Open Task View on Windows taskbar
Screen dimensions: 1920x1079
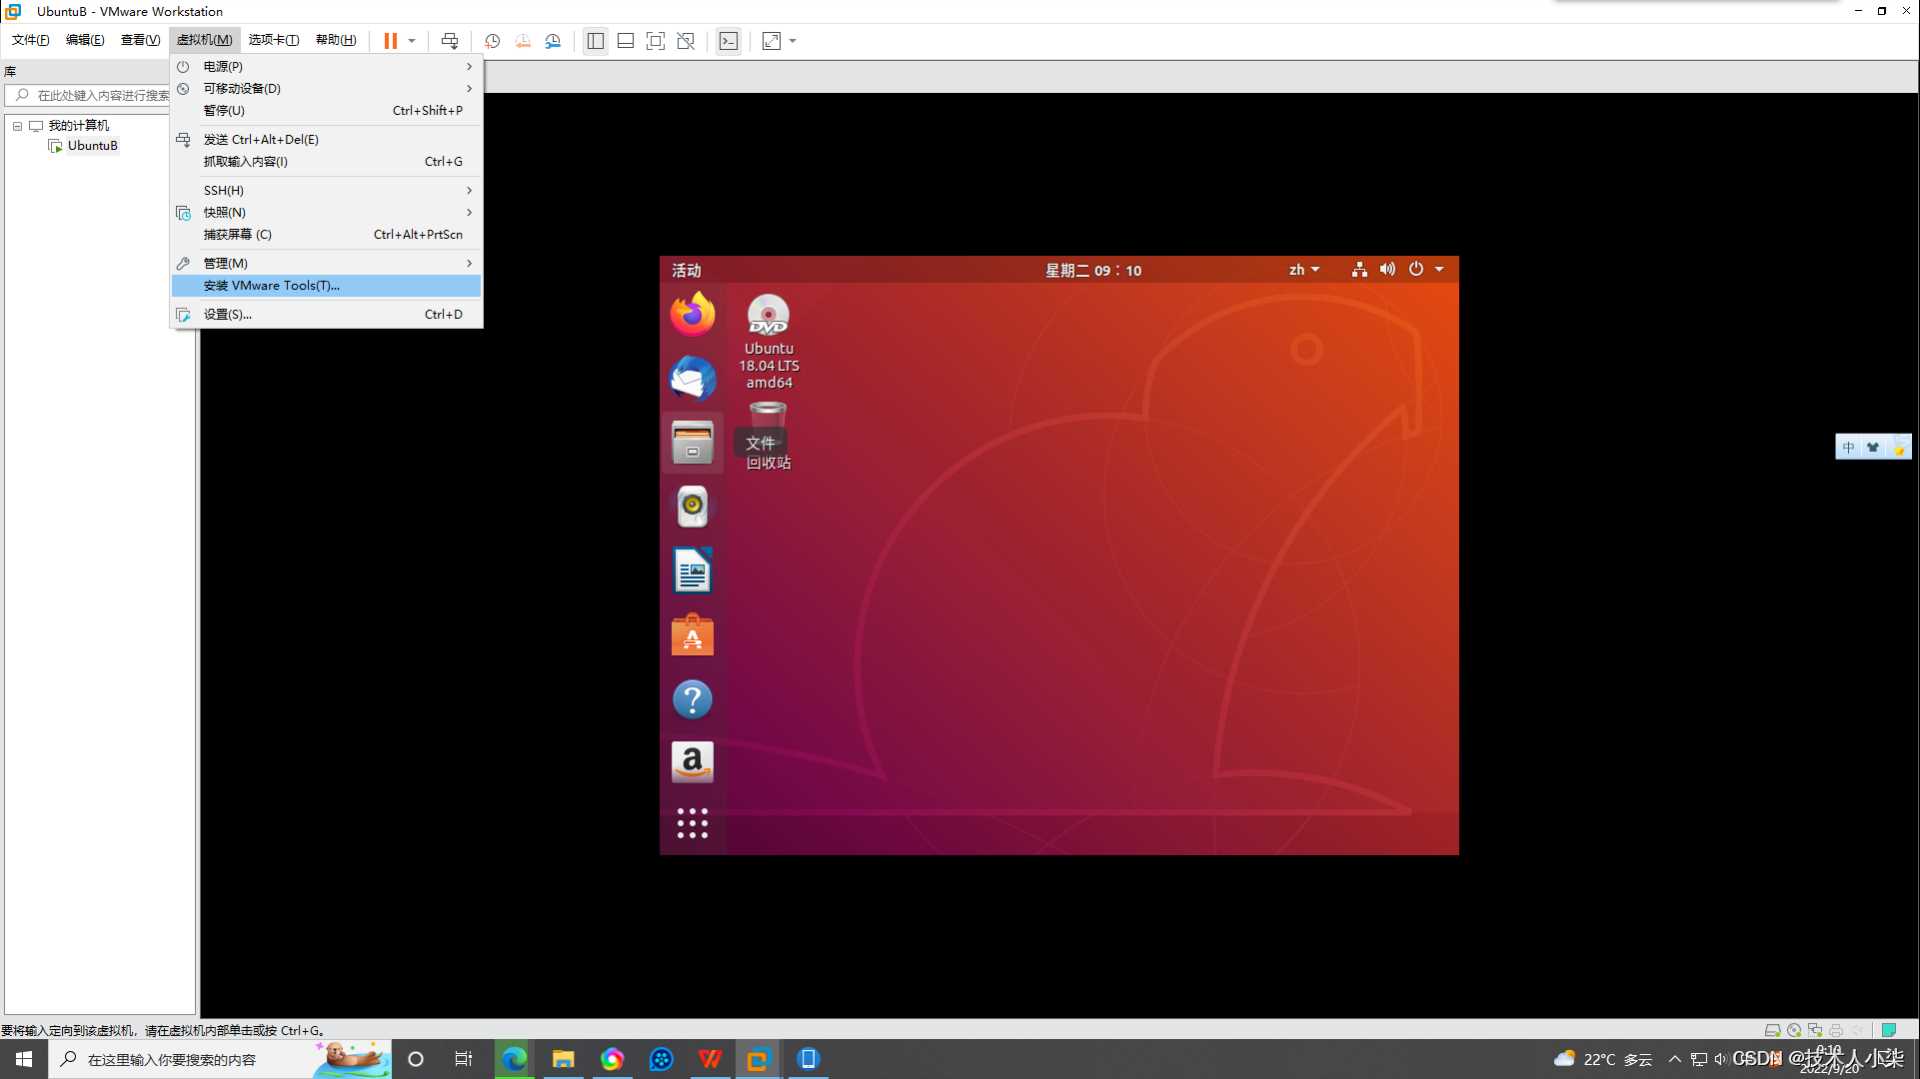(463, 1059)
